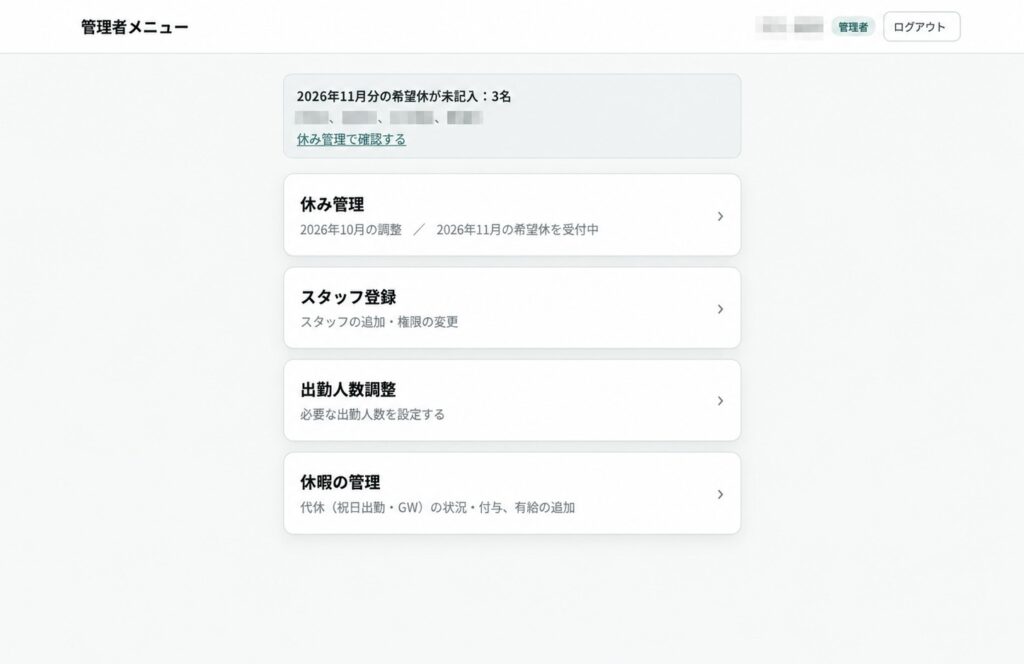Click the 管理者メニュー page title
Image resolution: width=1024 pixels, height=664 pixels.
135,27
